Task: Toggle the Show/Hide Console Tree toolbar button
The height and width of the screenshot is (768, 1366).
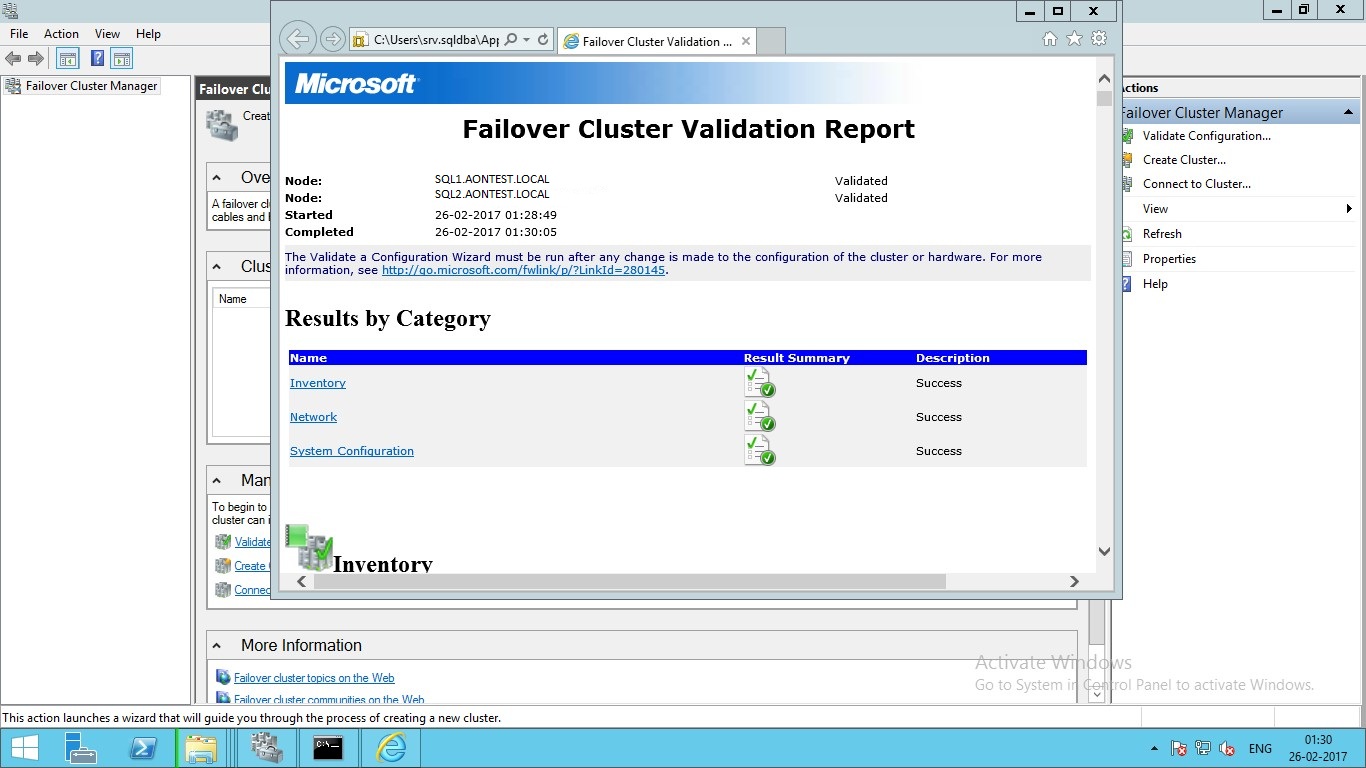Action: pos(67,59)
